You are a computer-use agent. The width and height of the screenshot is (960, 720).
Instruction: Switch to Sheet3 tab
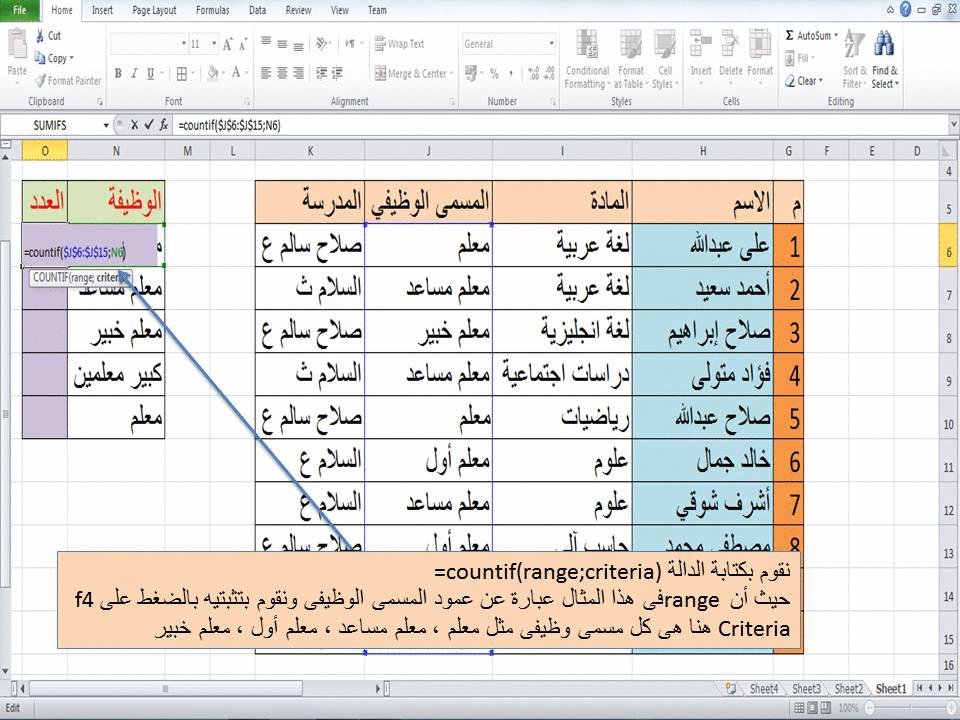pyautogui.click(x=806, y=689)
